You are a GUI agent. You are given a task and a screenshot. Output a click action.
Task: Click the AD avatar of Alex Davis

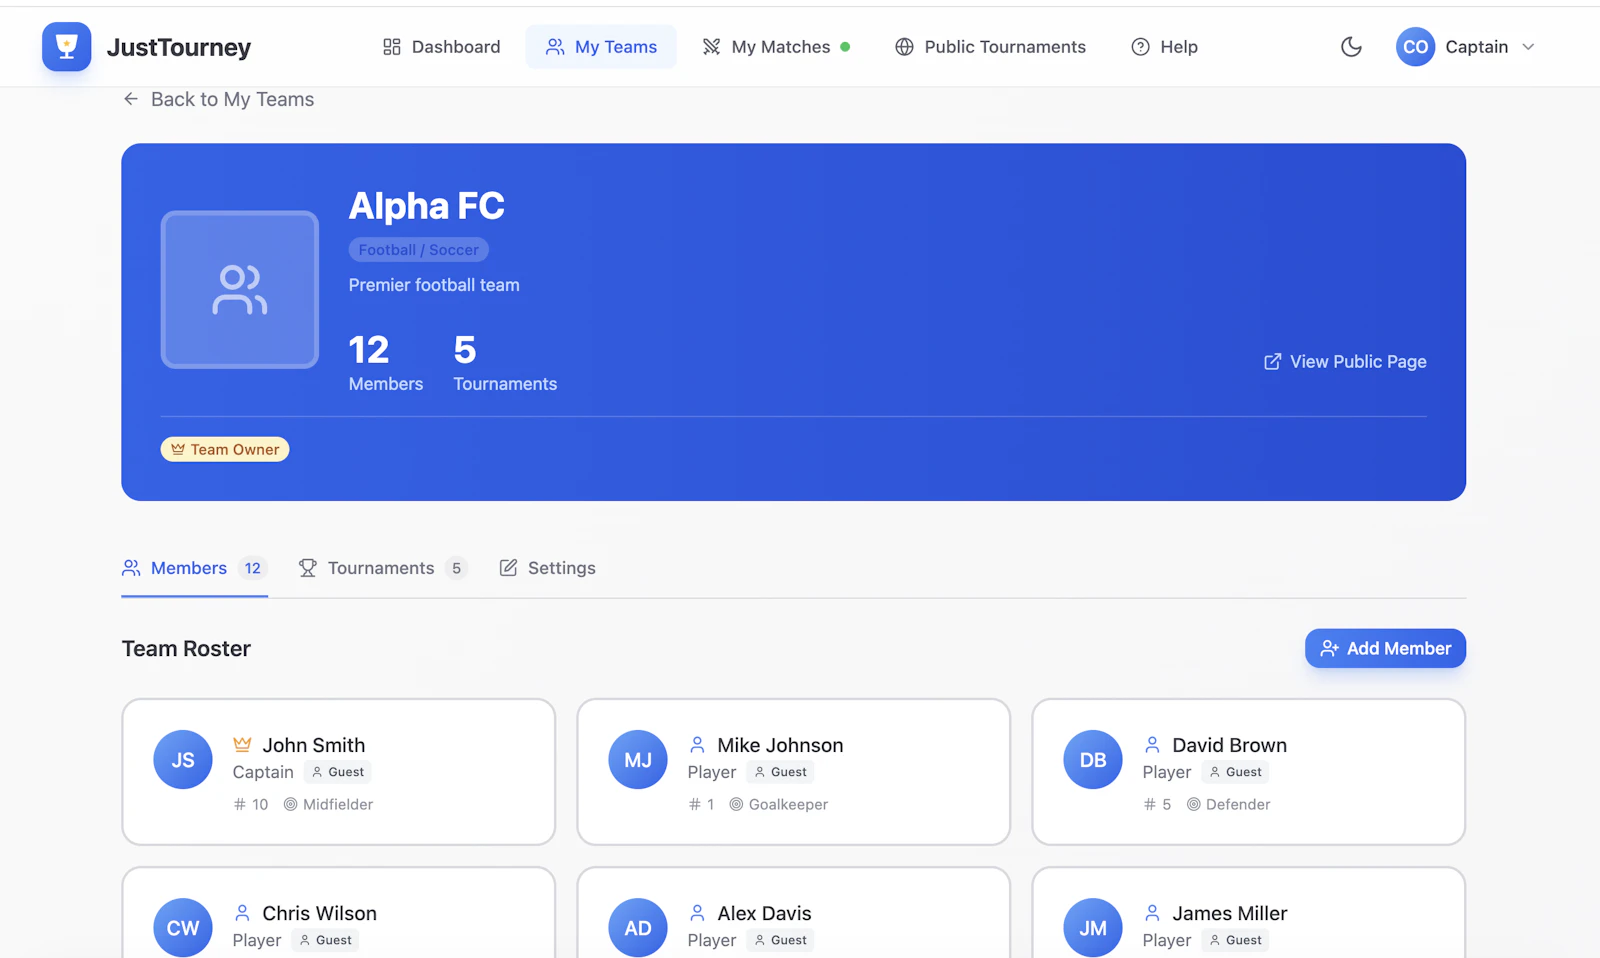(x=638, y=928)
